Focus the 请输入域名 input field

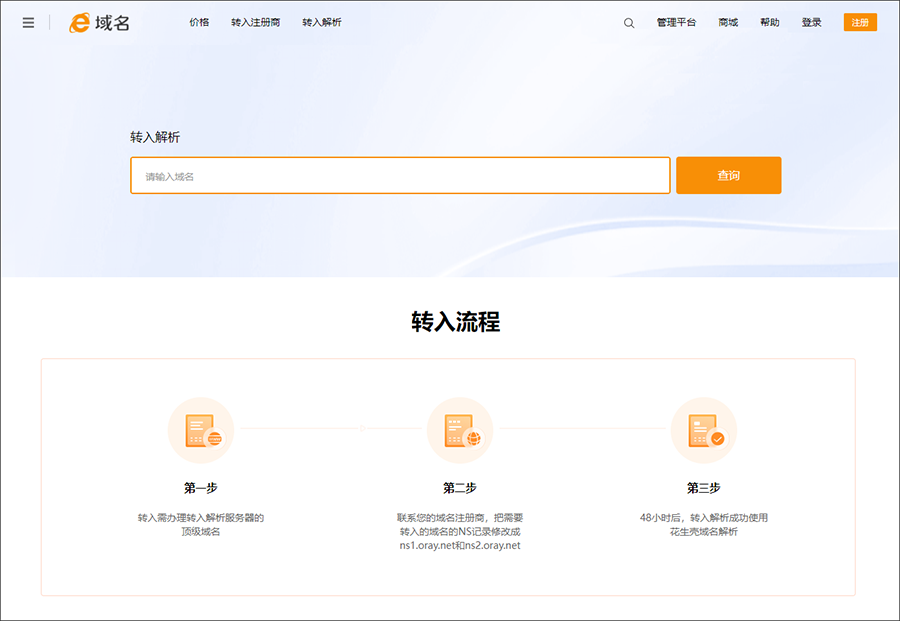tap(400, 176)
